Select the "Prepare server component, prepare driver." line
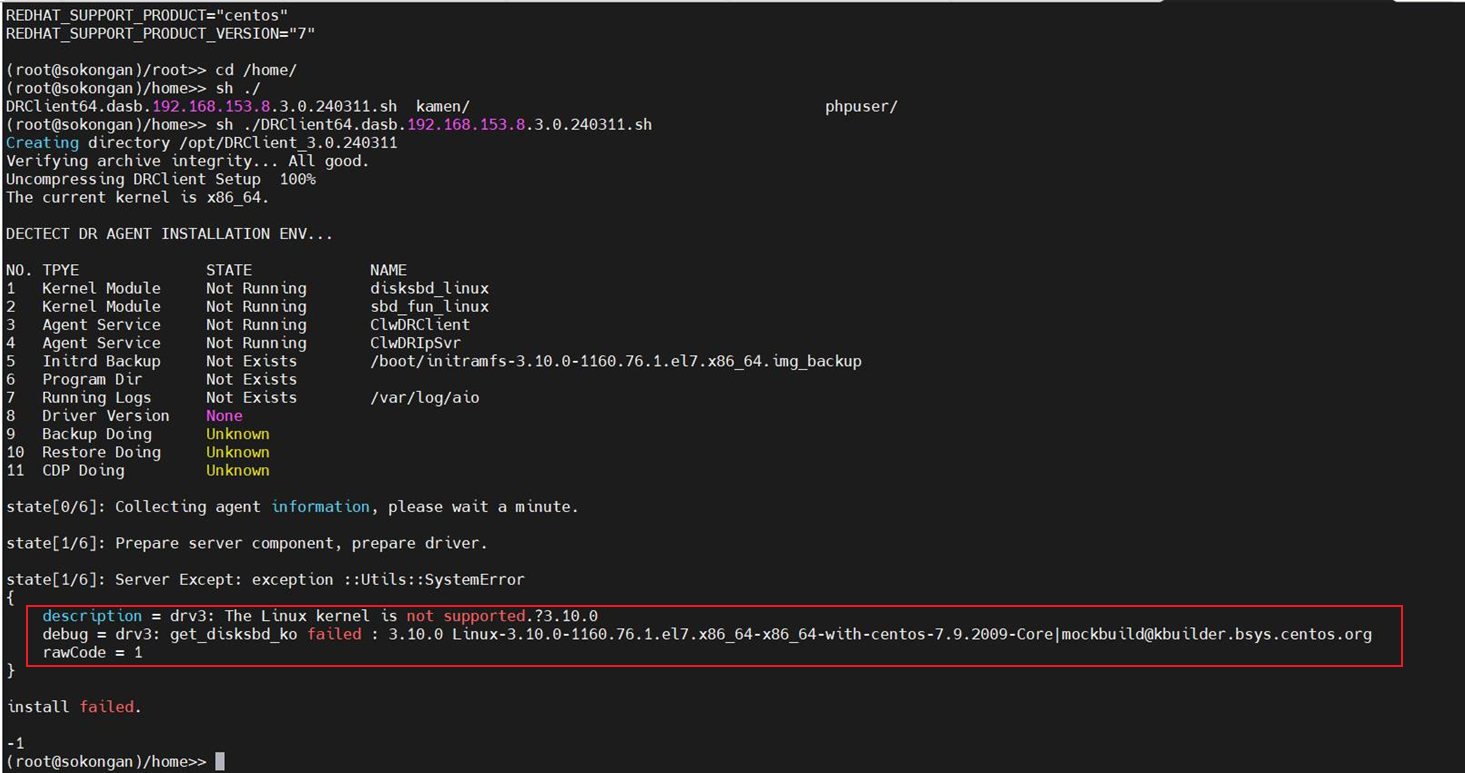Screen dimensions: 1465x773 (301, 543)
